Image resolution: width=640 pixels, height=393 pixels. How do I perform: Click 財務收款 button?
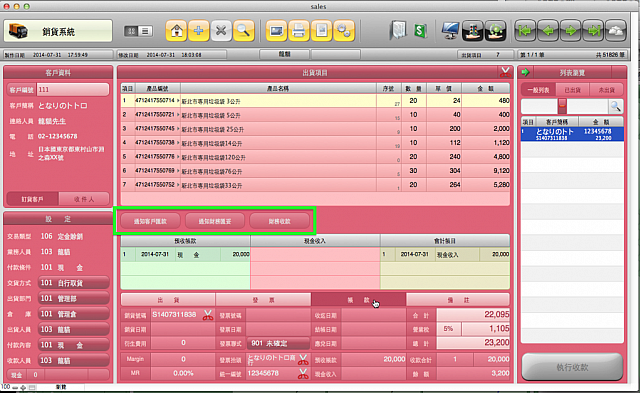point(280,221)
